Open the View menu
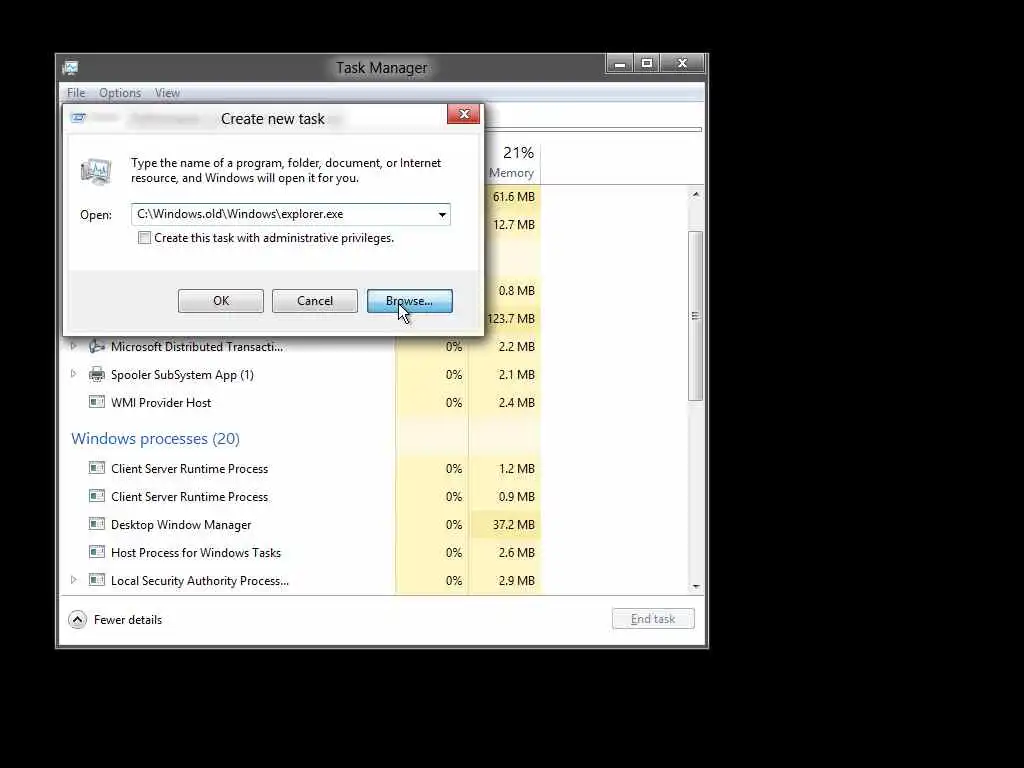Screen dimensions: 1024x768 point(167,93)
